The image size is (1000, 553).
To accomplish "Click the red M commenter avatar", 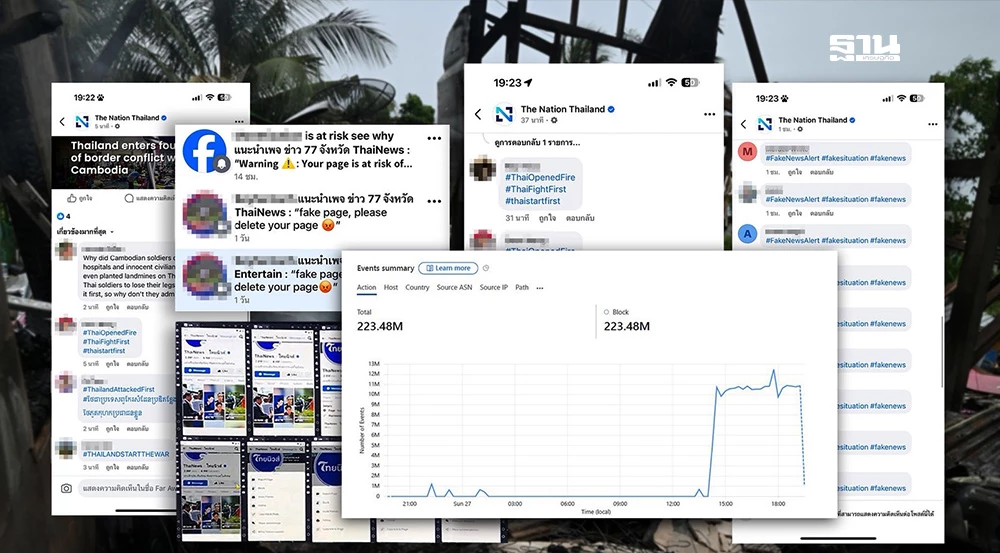I will pyautogui.click(x=746, y=152).
